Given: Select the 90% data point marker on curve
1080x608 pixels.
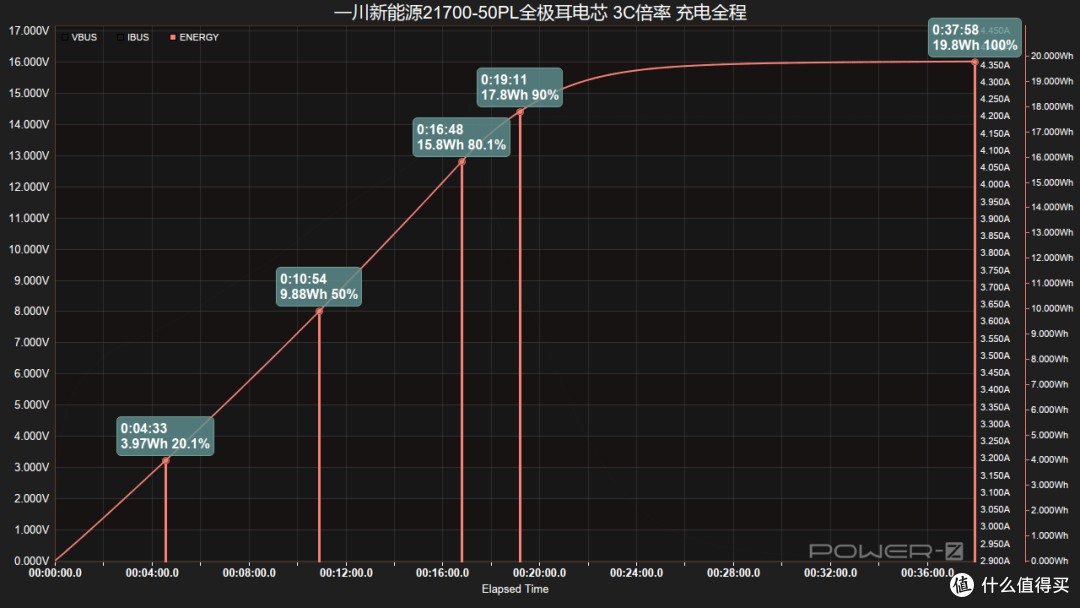Looking at the screenshot, I should 520,112.
